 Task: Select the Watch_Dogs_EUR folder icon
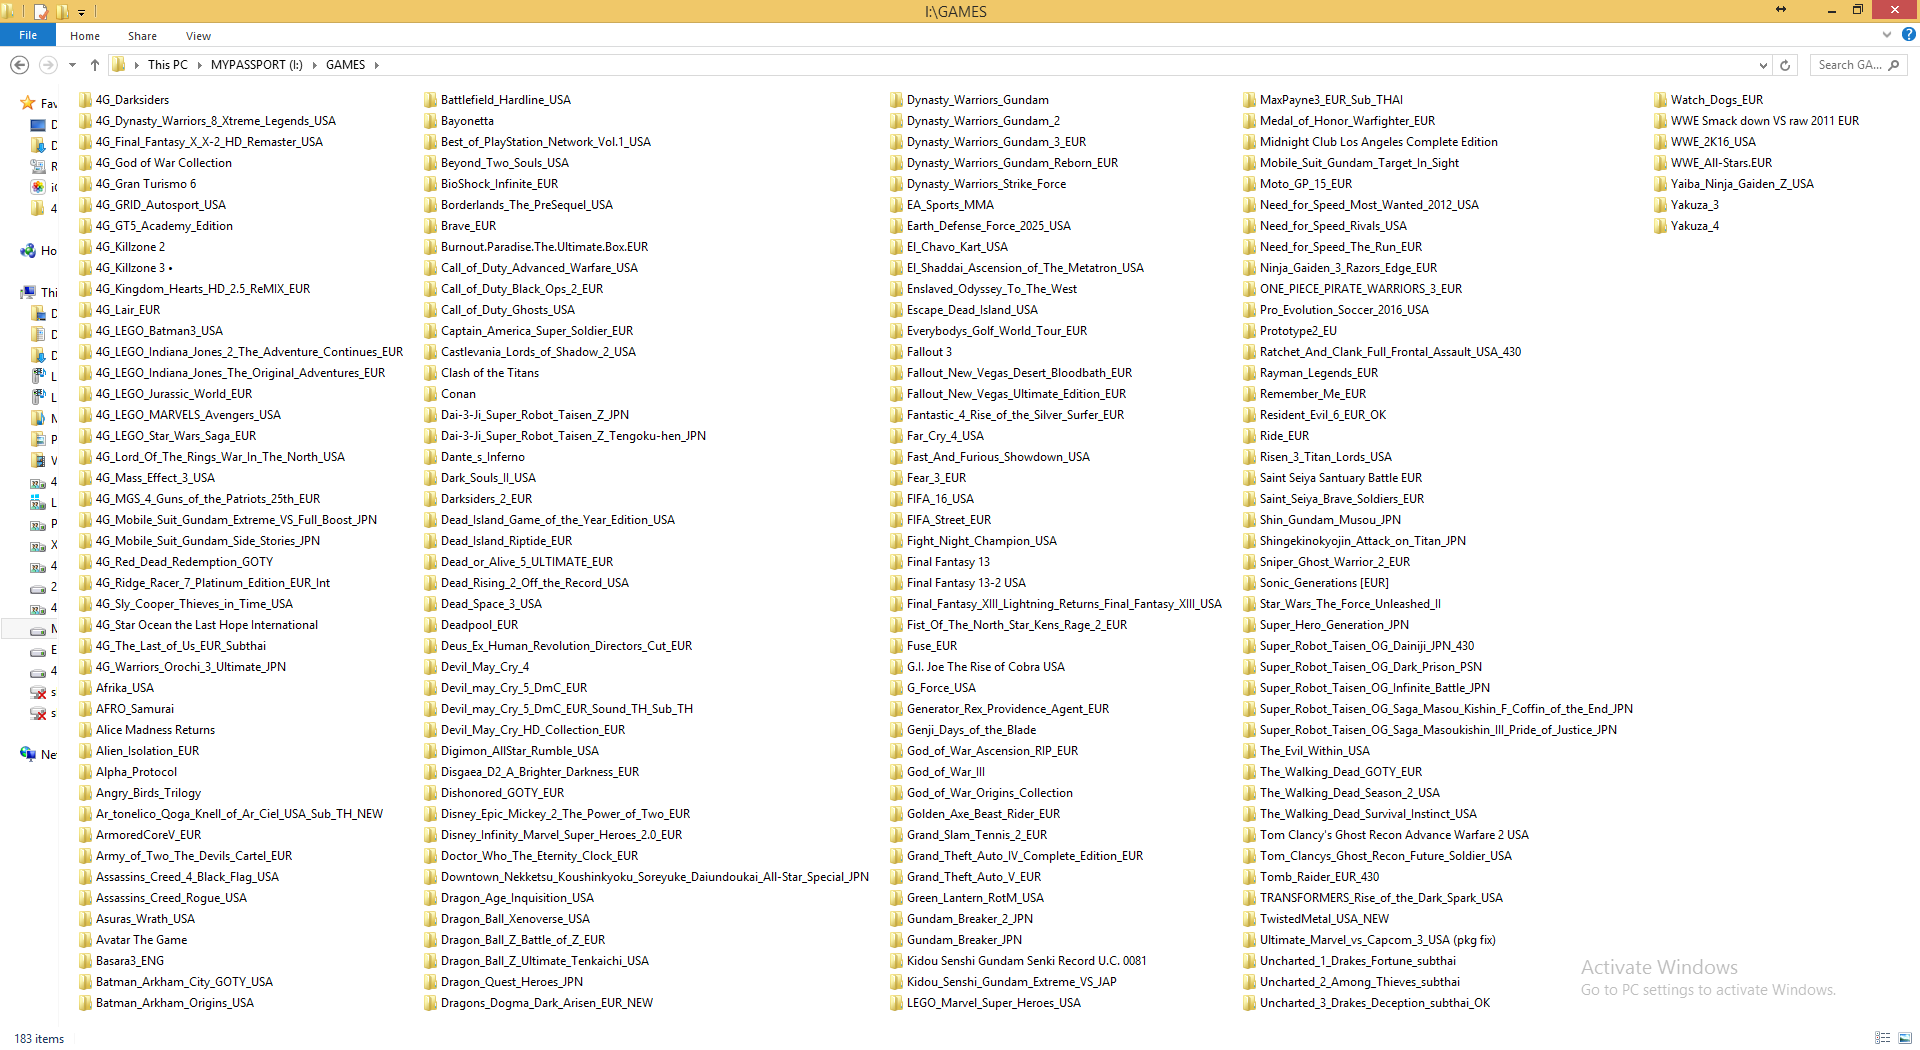pos(1661,100)
